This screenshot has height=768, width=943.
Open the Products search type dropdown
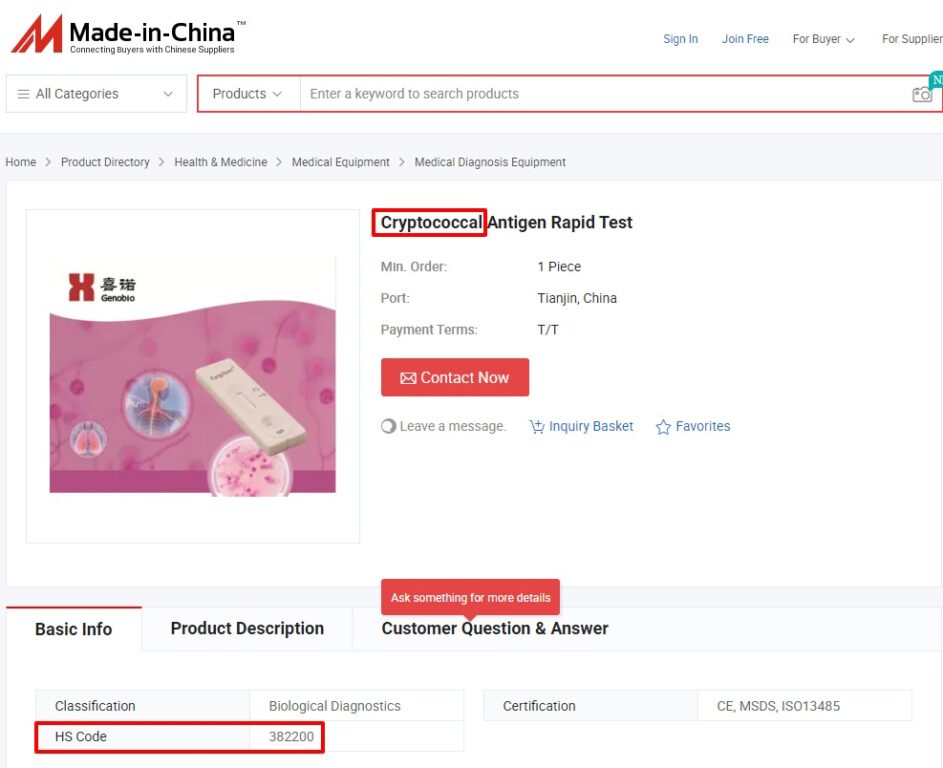248,94
